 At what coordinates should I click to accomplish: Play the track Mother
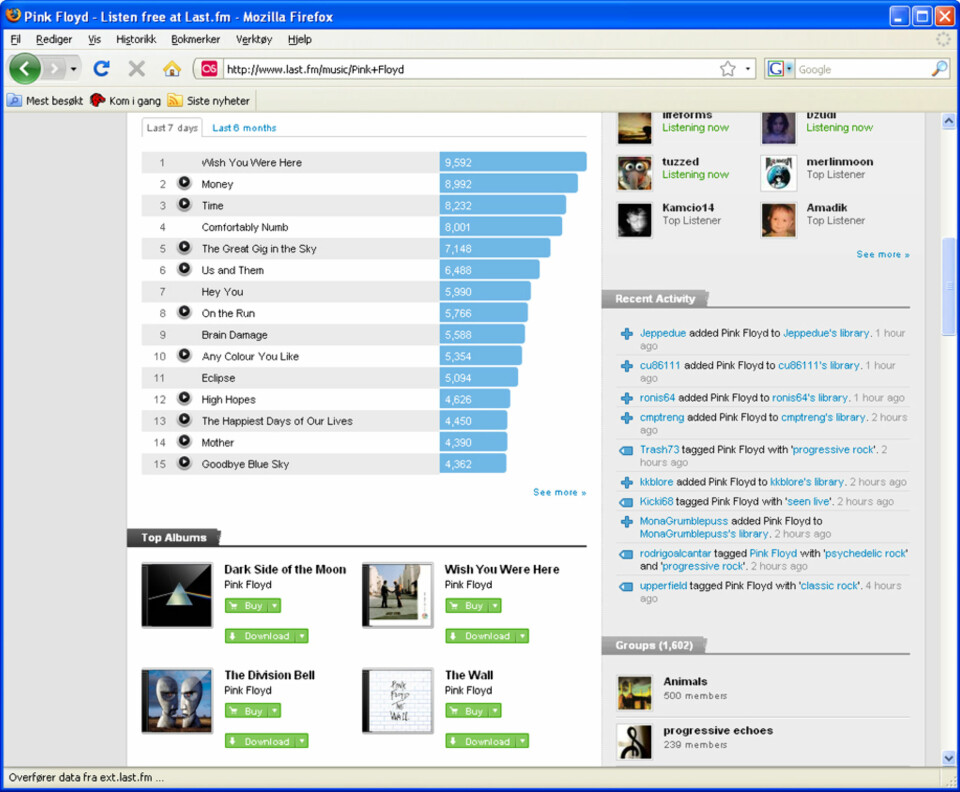pyautogui.click(x=184, y=441)
